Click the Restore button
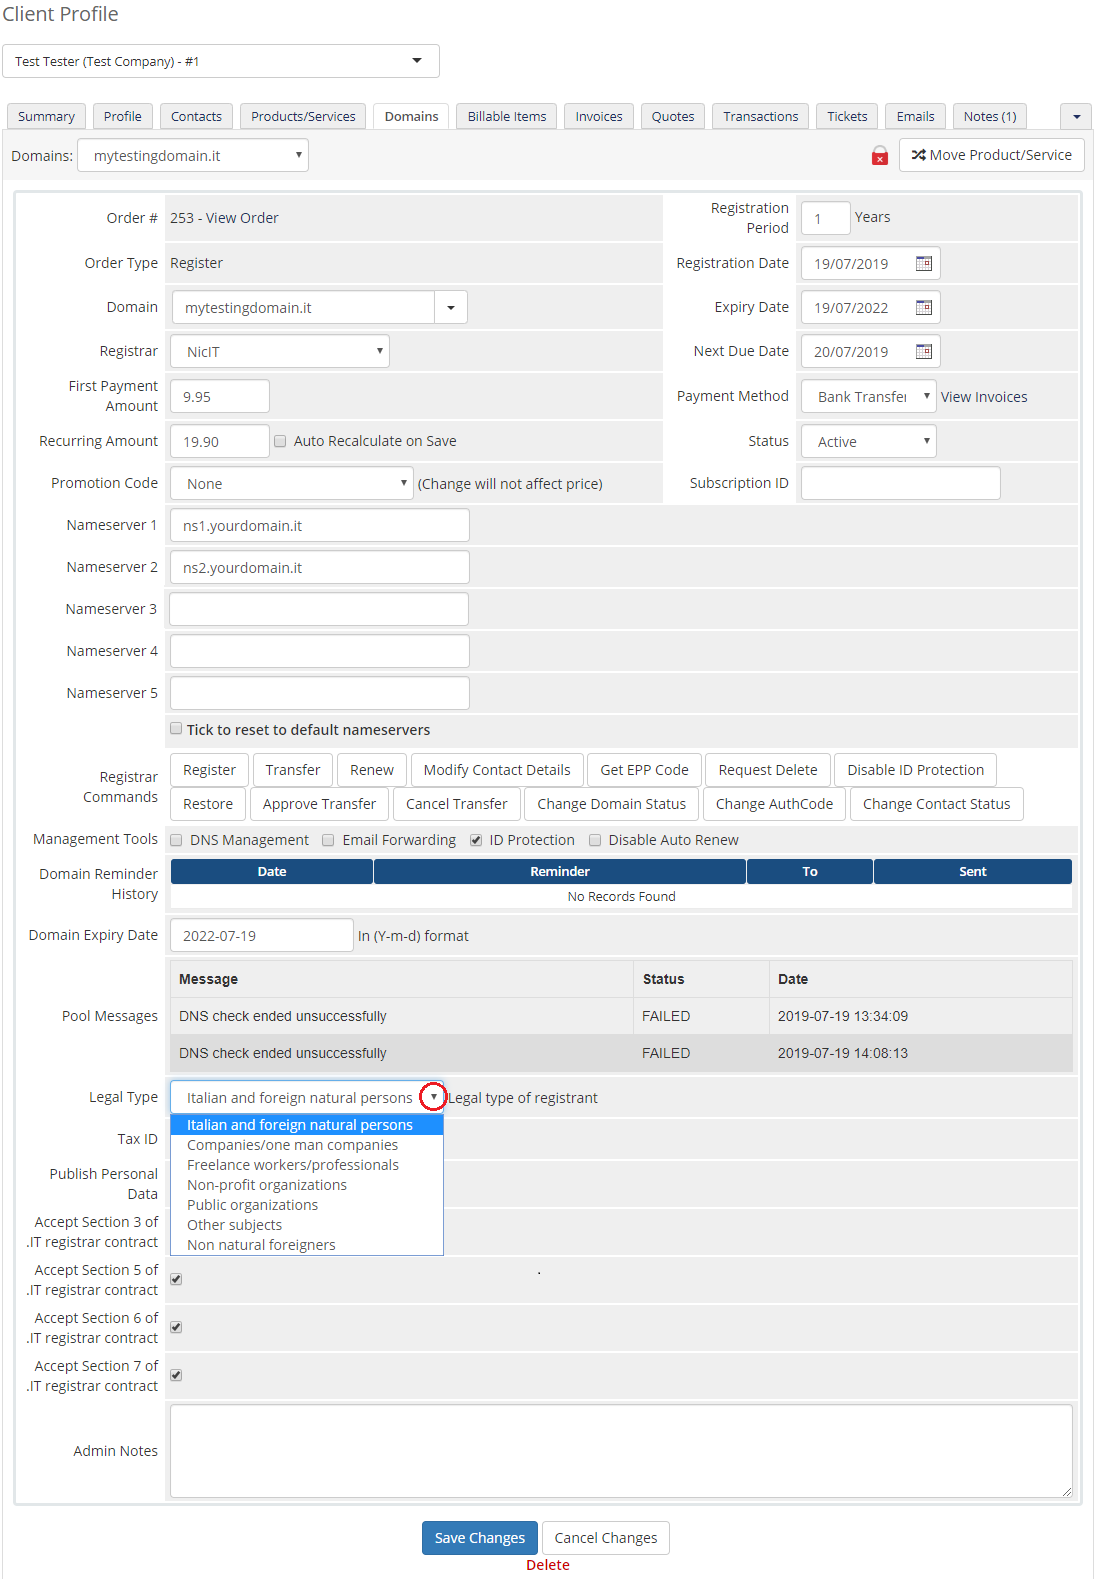The width and height of the screenshot is (1096, 1579). click(x=208, y=804)
